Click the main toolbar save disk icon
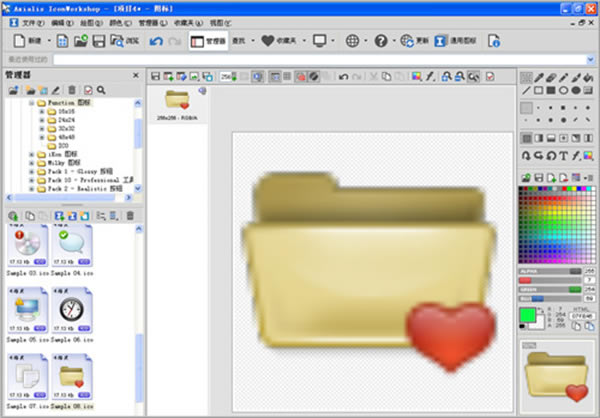The image size is (600, 418). coord(99,41)
